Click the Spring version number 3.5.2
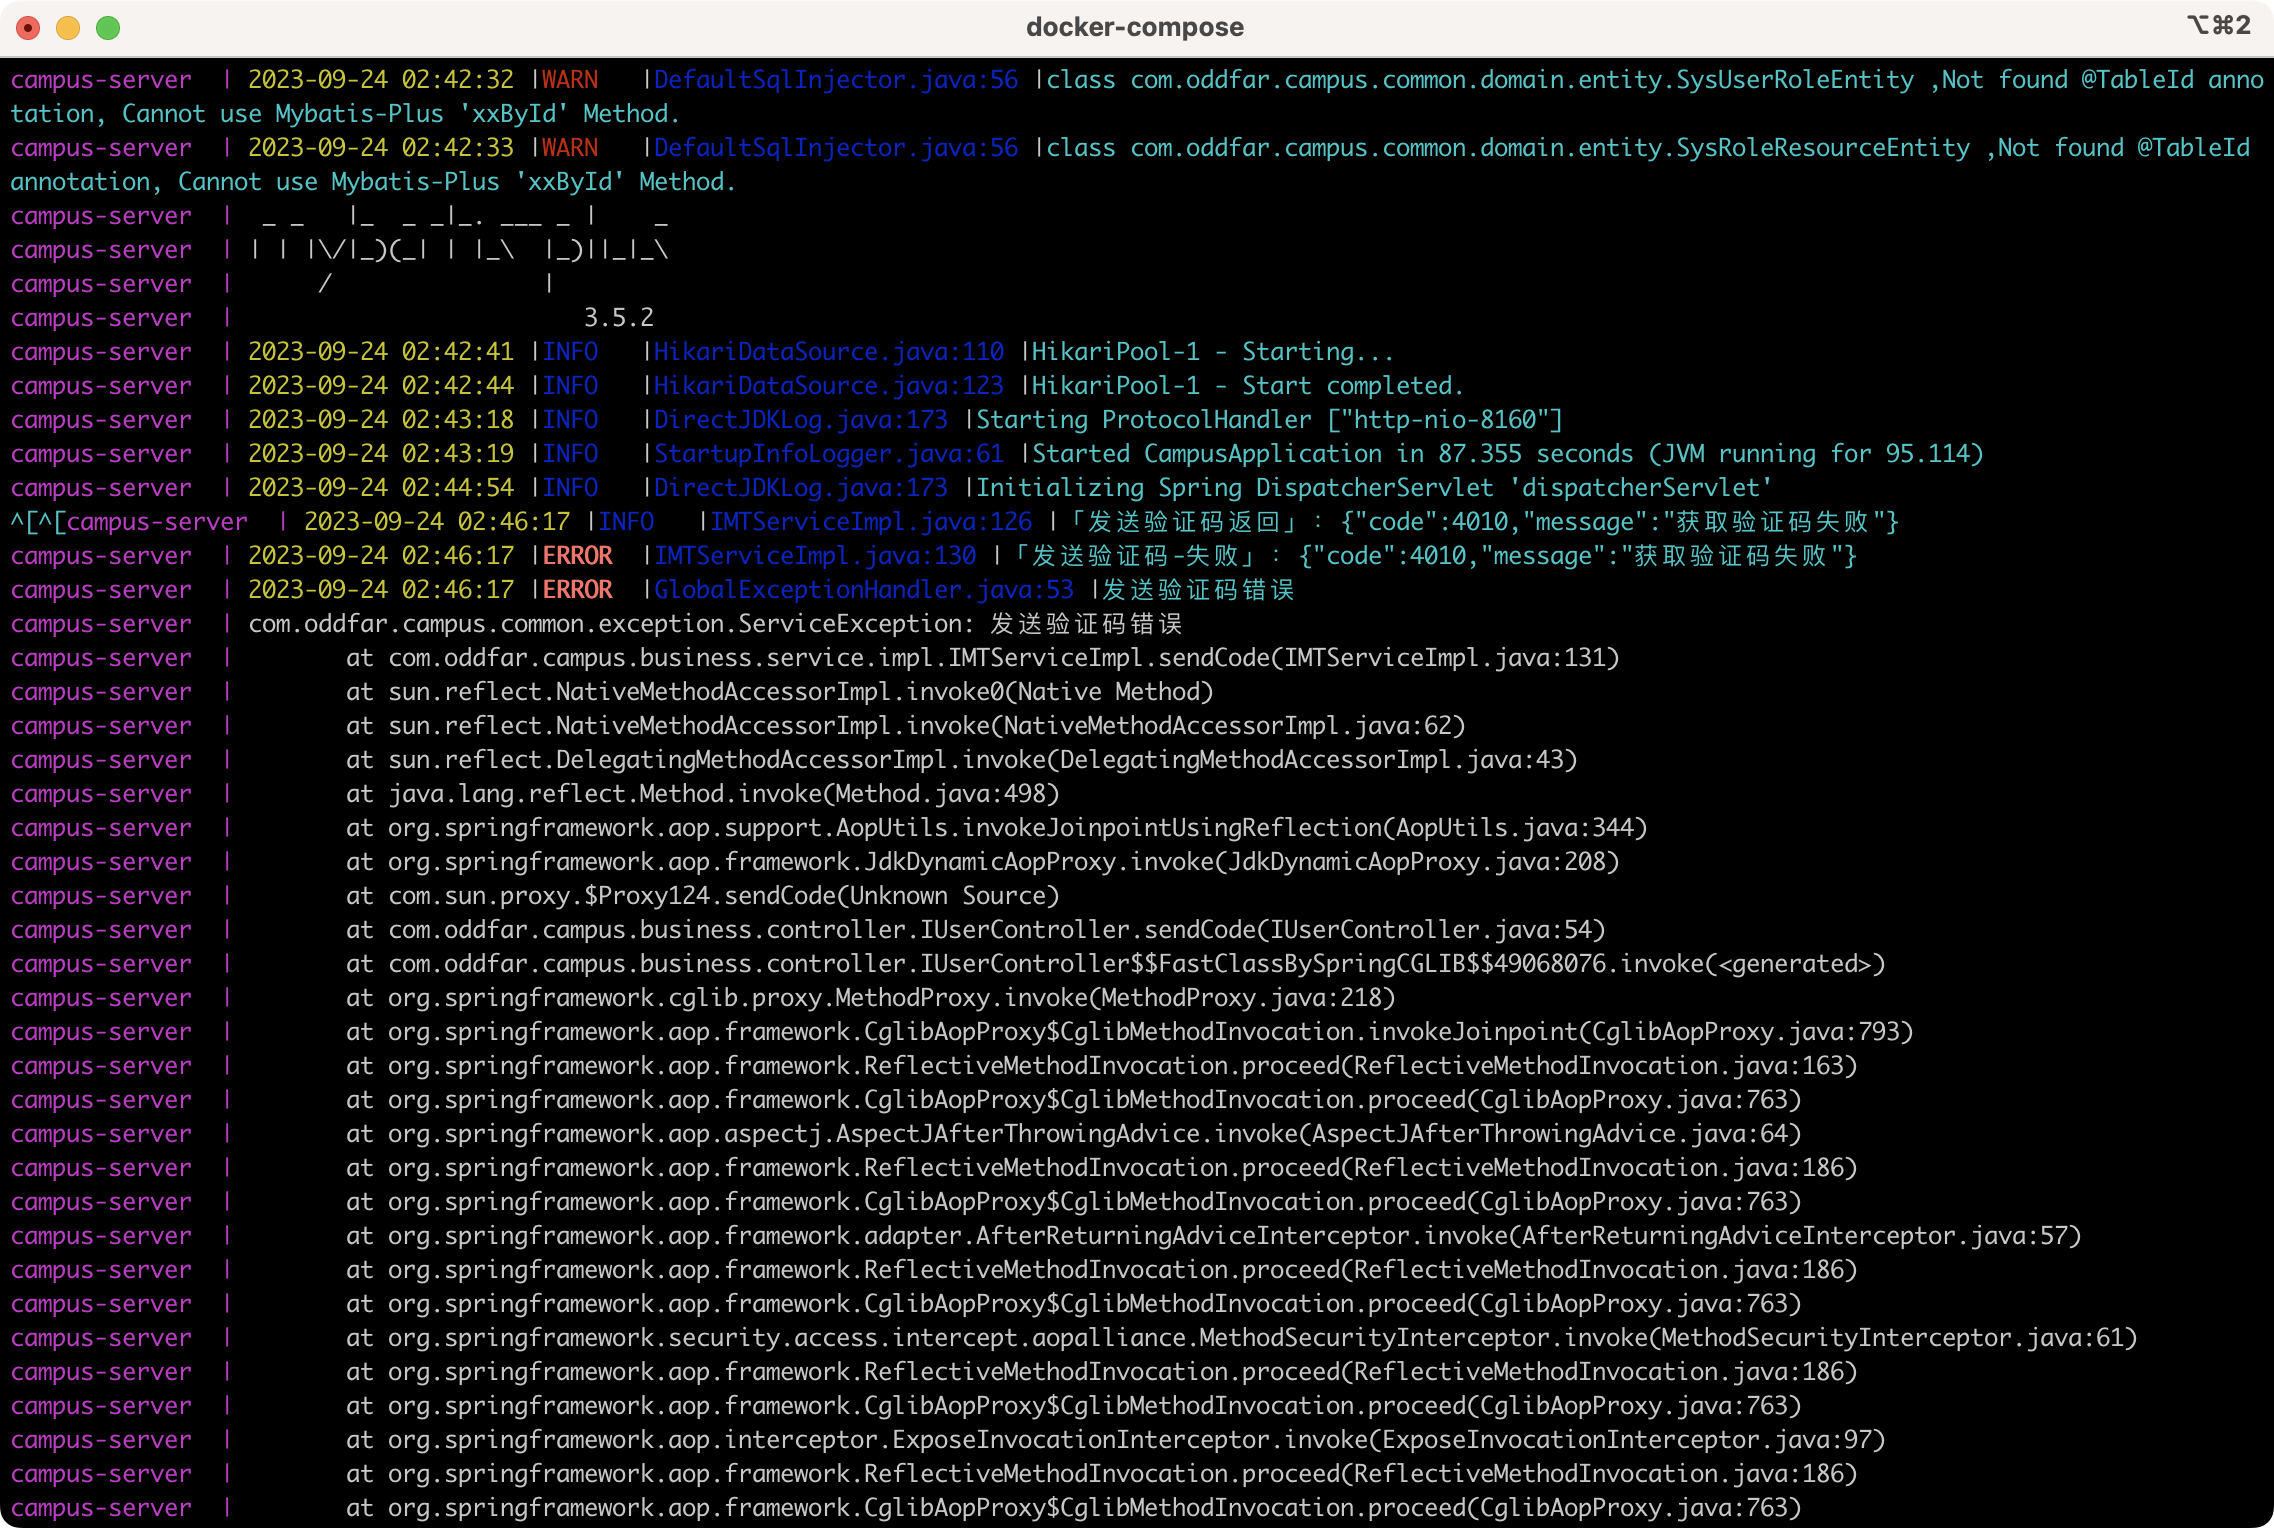2274x1528 pixels. pyautogui.click(x=620, y=317)
